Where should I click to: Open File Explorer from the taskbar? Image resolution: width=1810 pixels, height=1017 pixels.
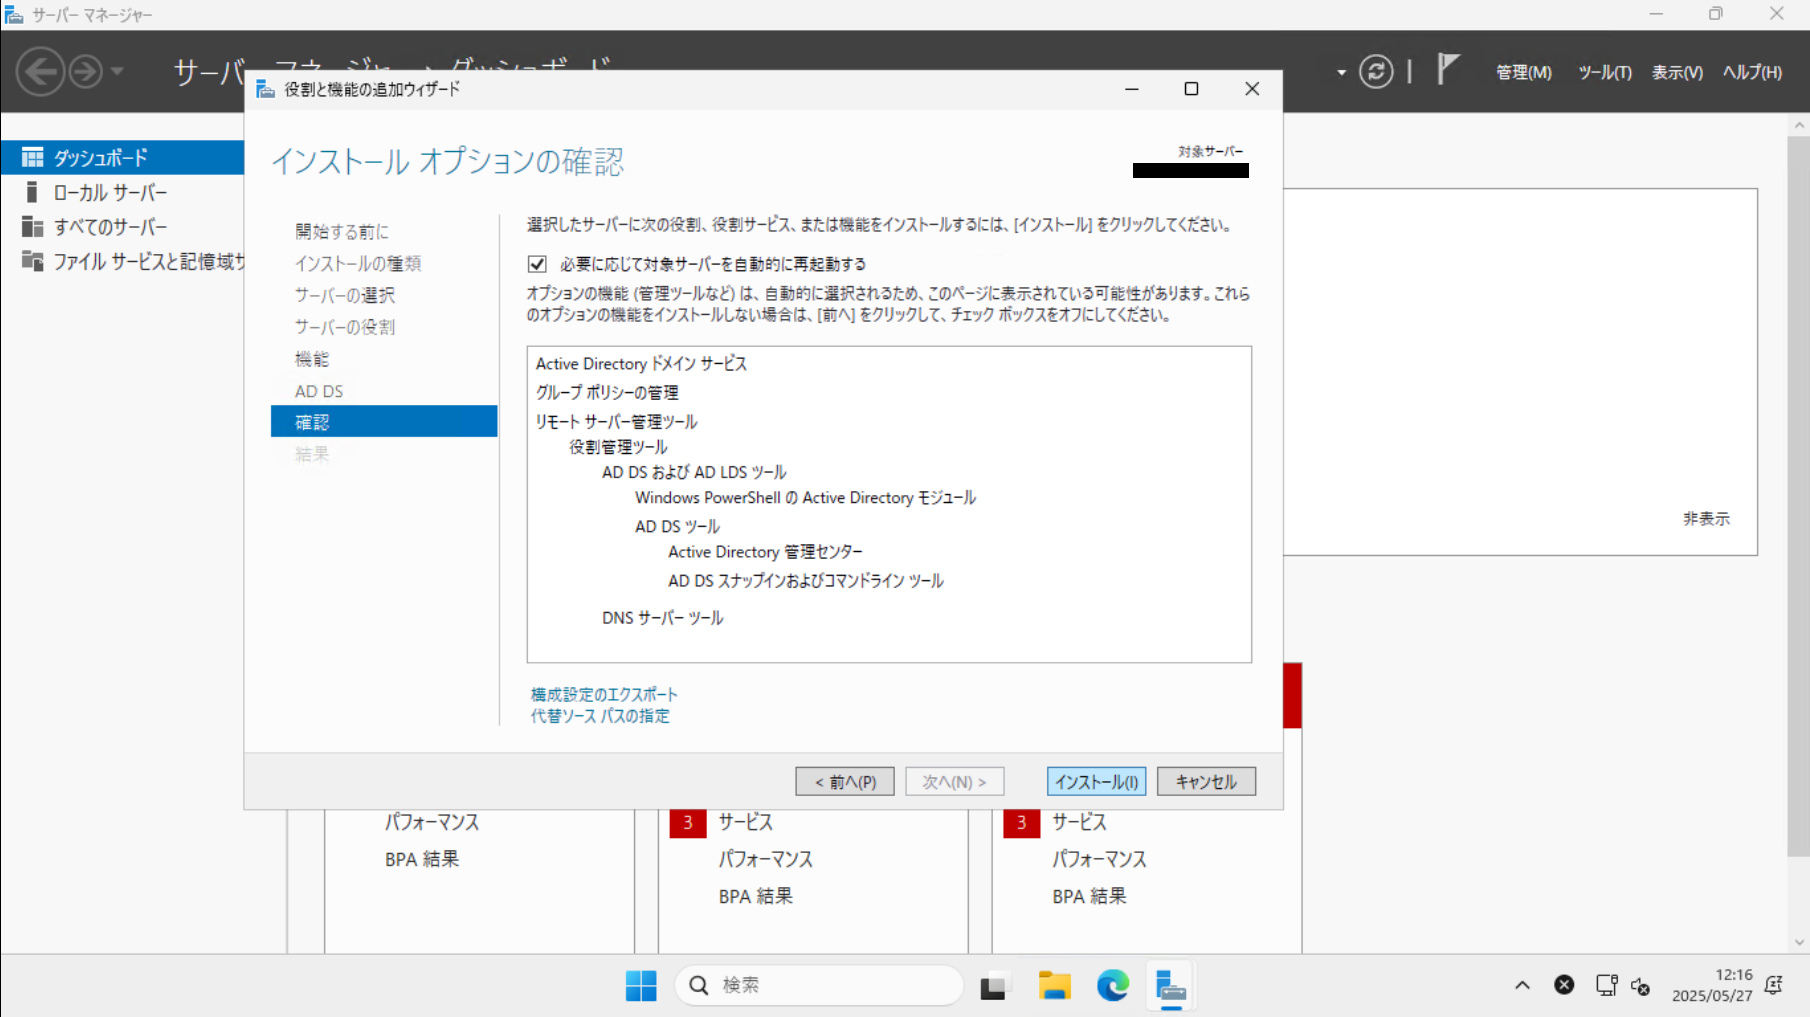point(1054,985)
